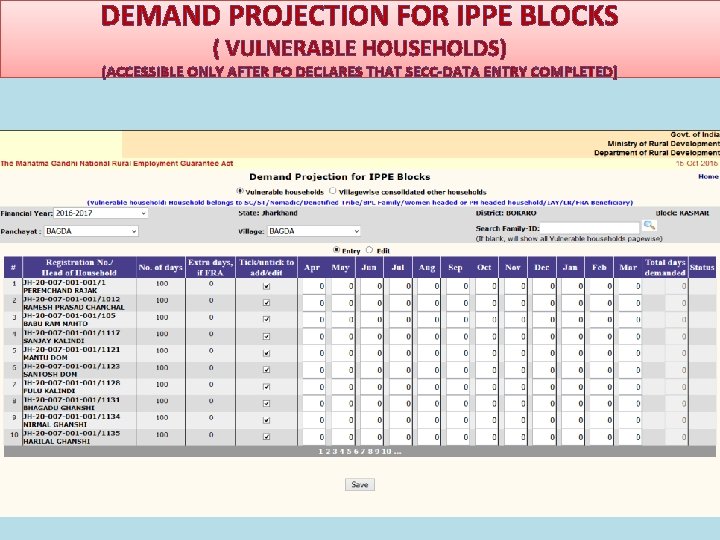Click the 'Extra days, if FRA' column header

[x=211, y=267]
